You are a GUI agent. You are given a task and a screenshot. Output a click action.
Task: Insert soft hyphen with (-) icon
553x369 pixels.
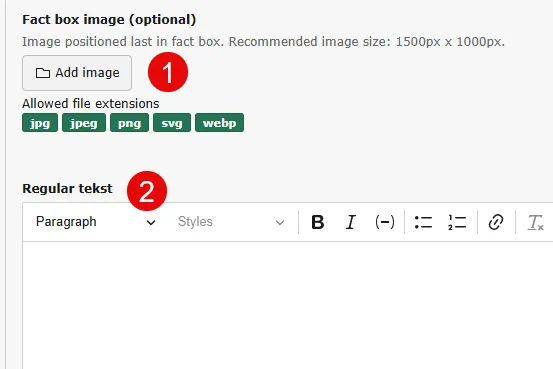[384, 222]
